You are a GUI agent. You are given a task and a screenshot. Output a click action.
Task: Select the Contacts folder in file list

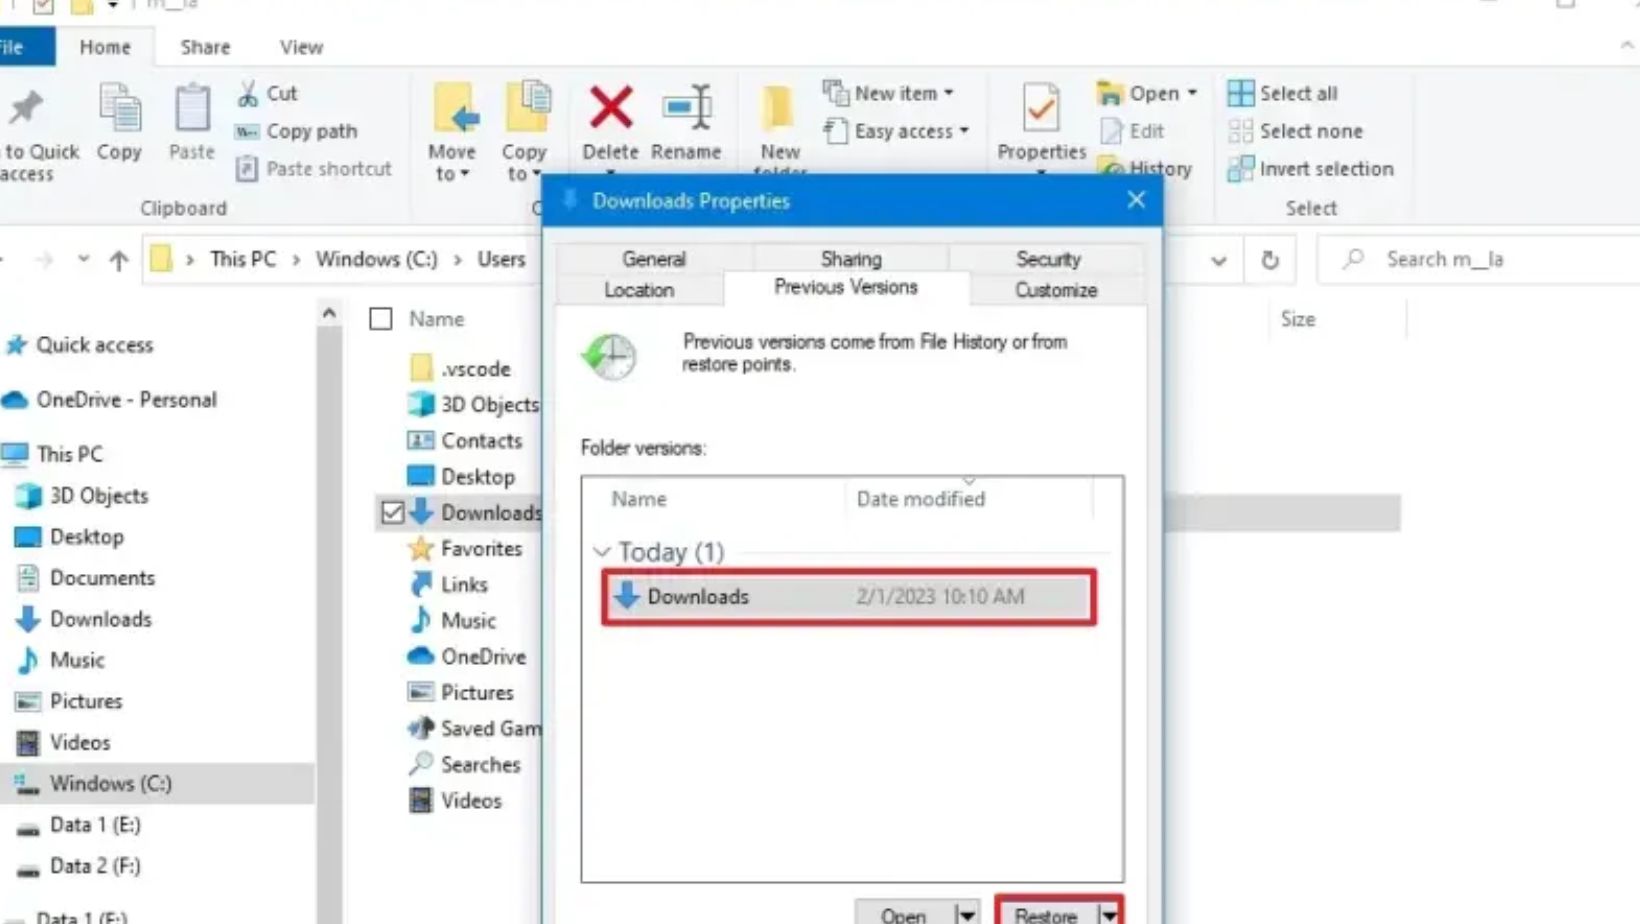click(465, 441)
